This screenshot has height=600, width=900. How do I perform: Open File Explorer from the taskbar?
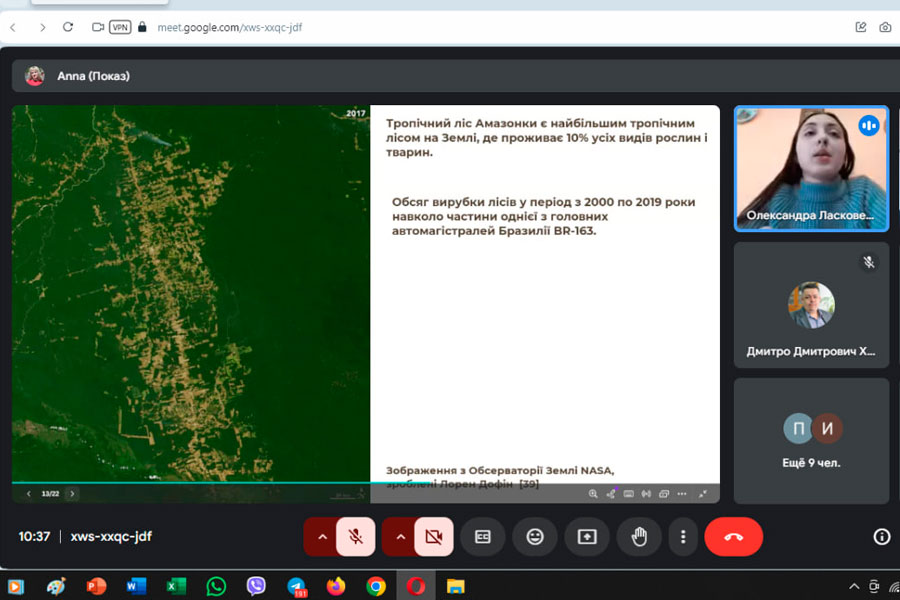(456, 586)
